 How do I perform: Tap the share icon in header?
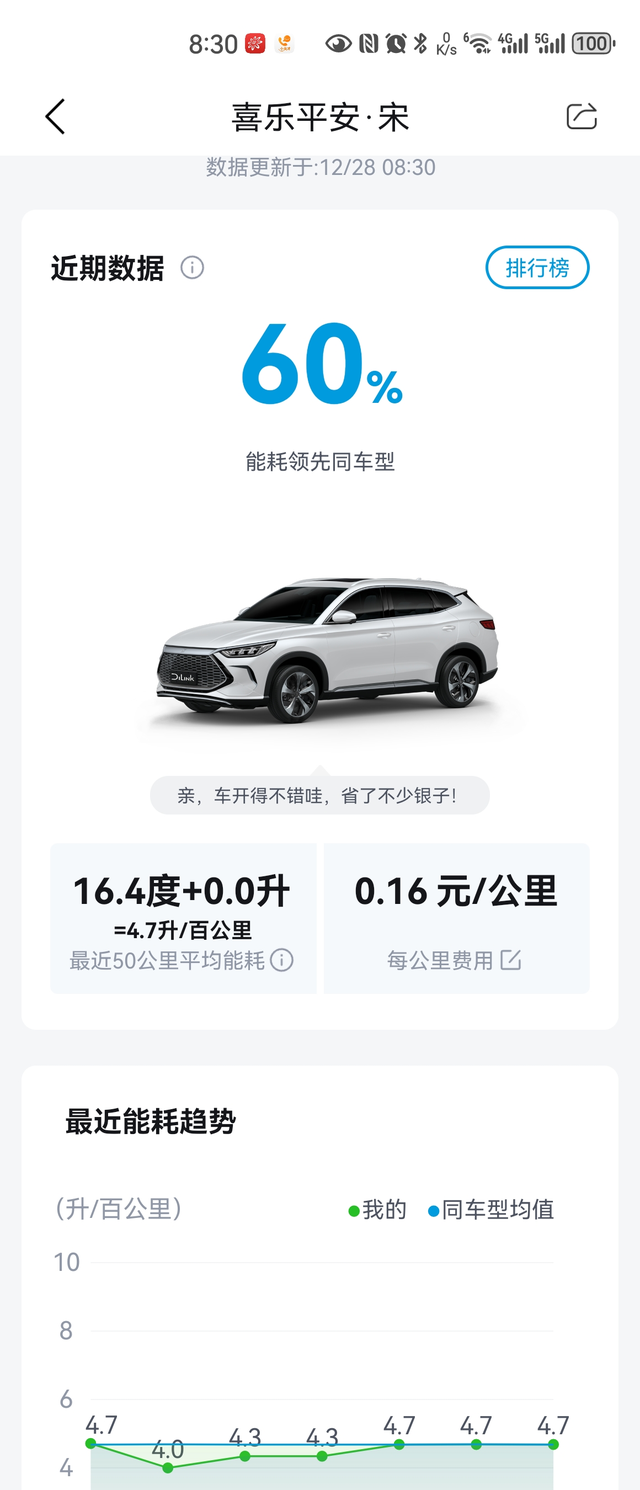[582, 117]
